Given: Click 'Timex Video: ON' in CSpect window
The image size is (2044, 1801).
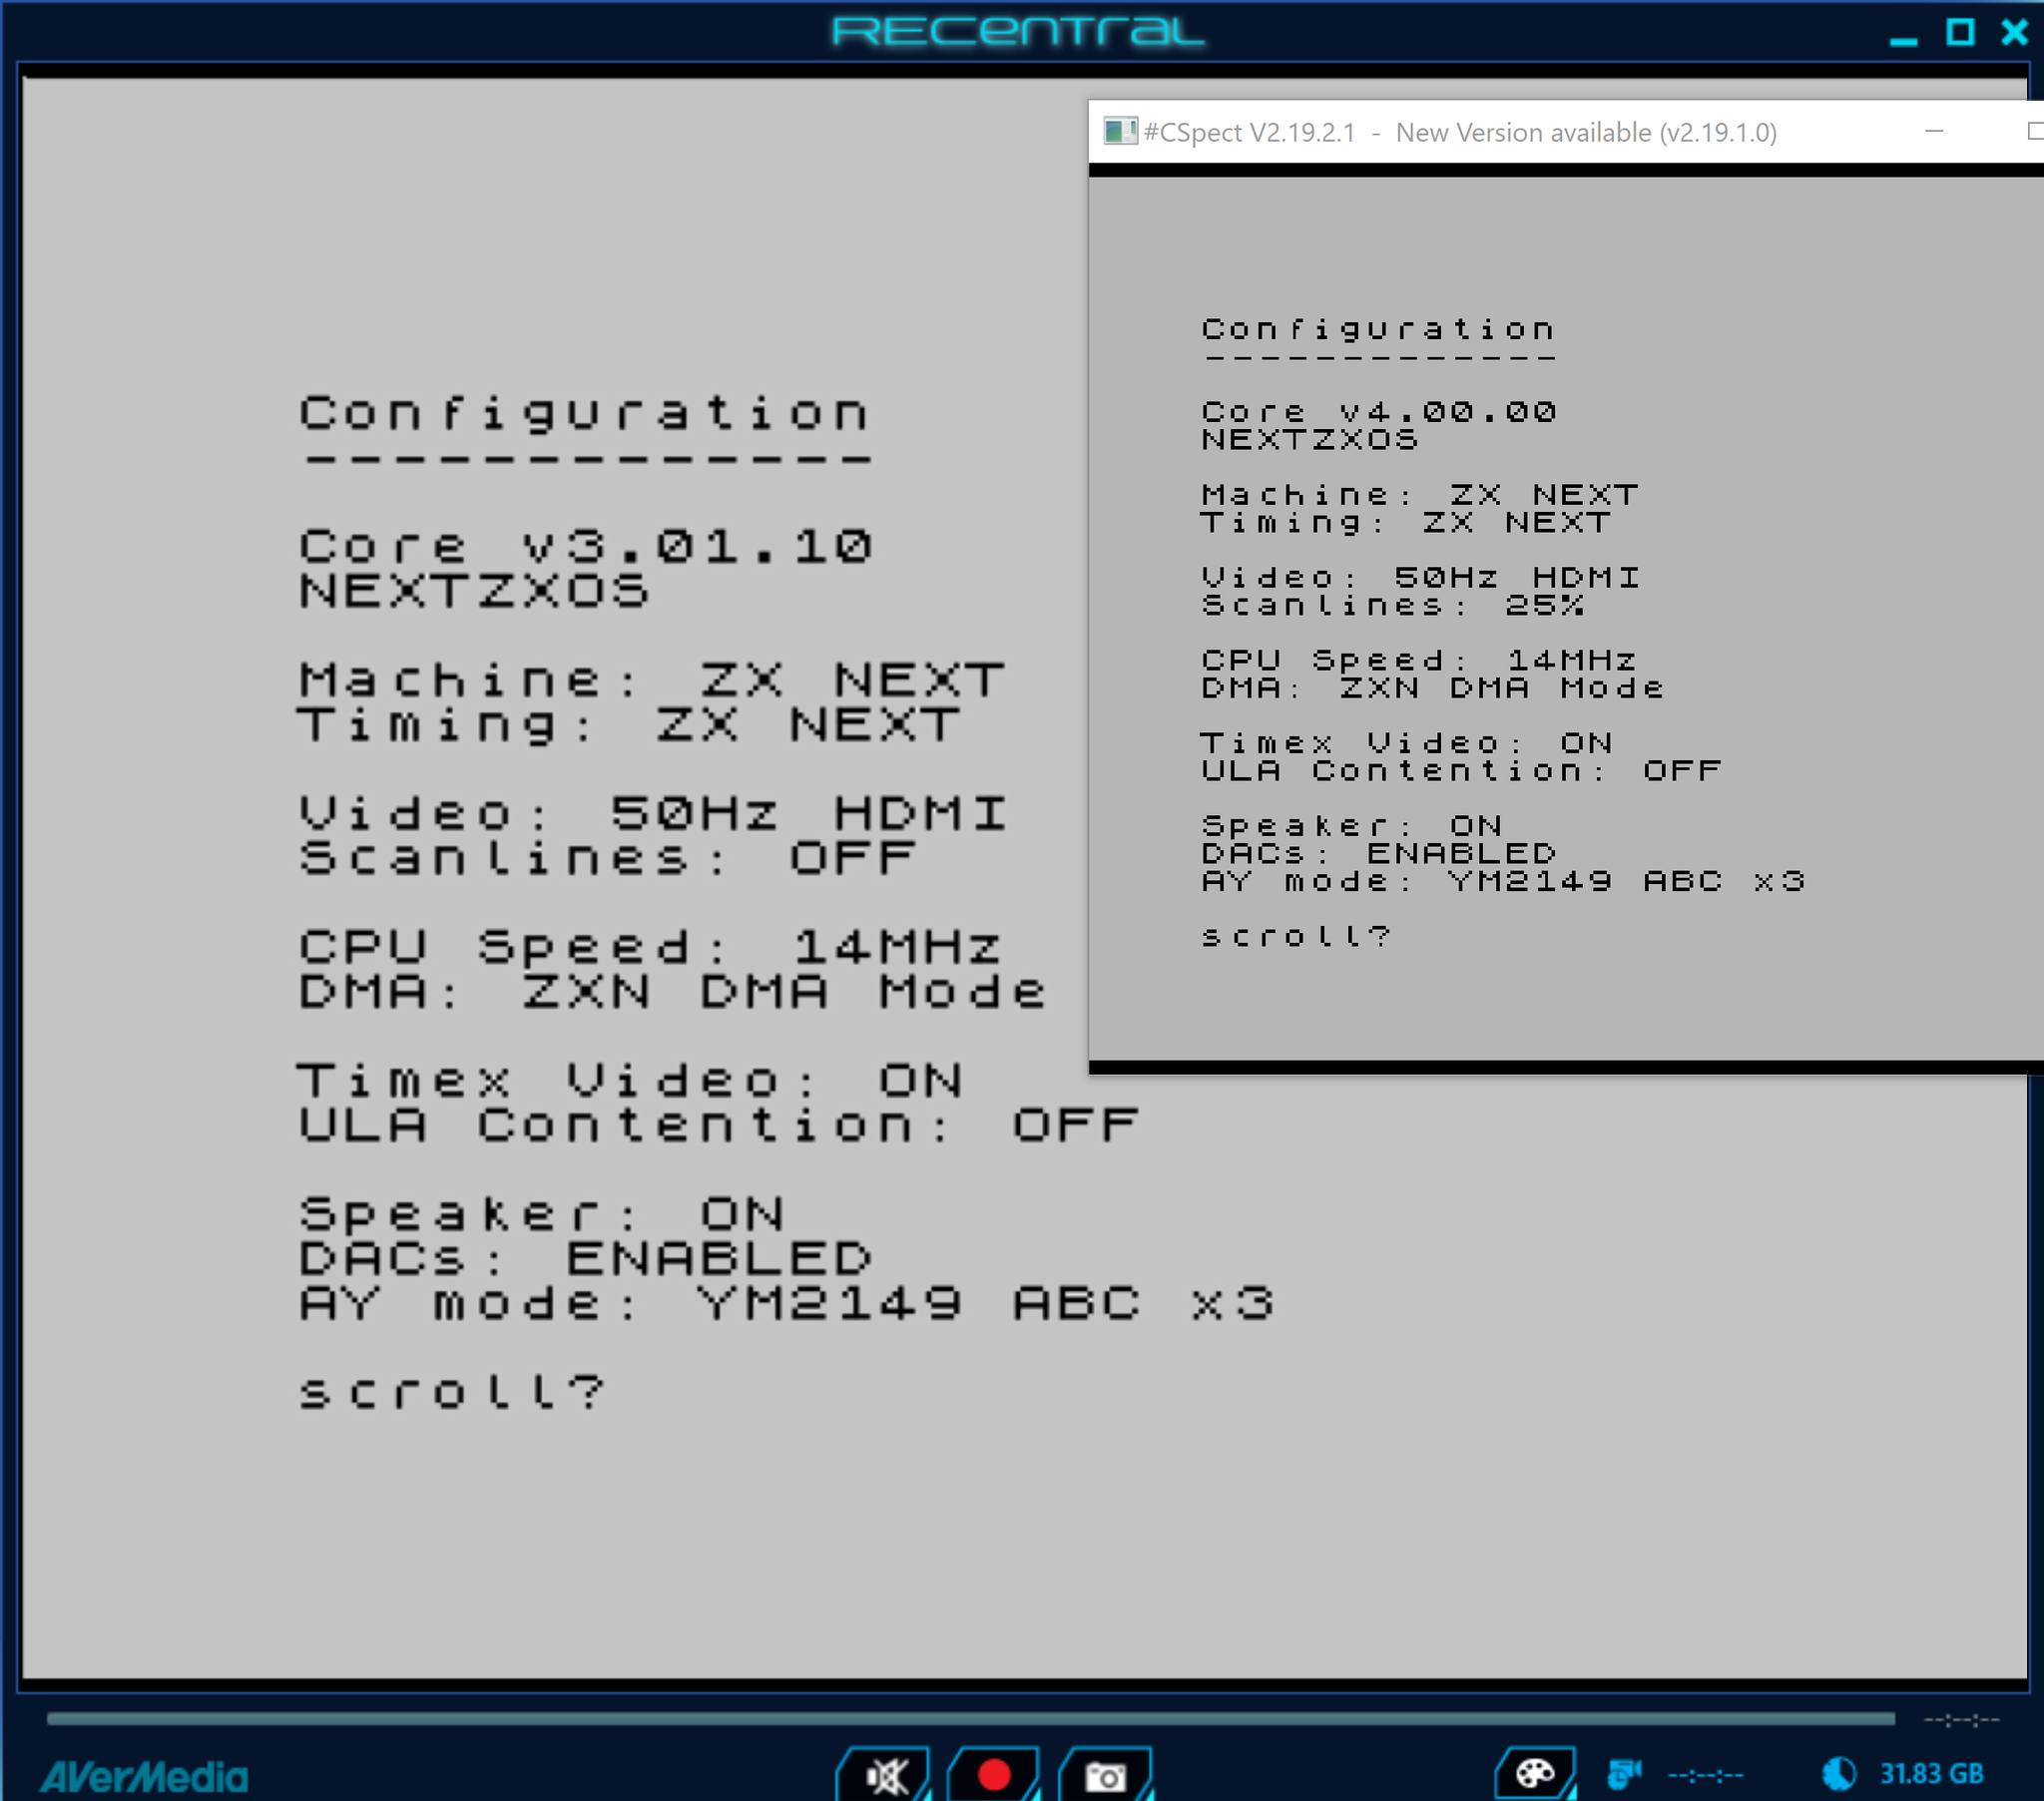Looking at the screenshot, I should click(x=1407, y=742).
